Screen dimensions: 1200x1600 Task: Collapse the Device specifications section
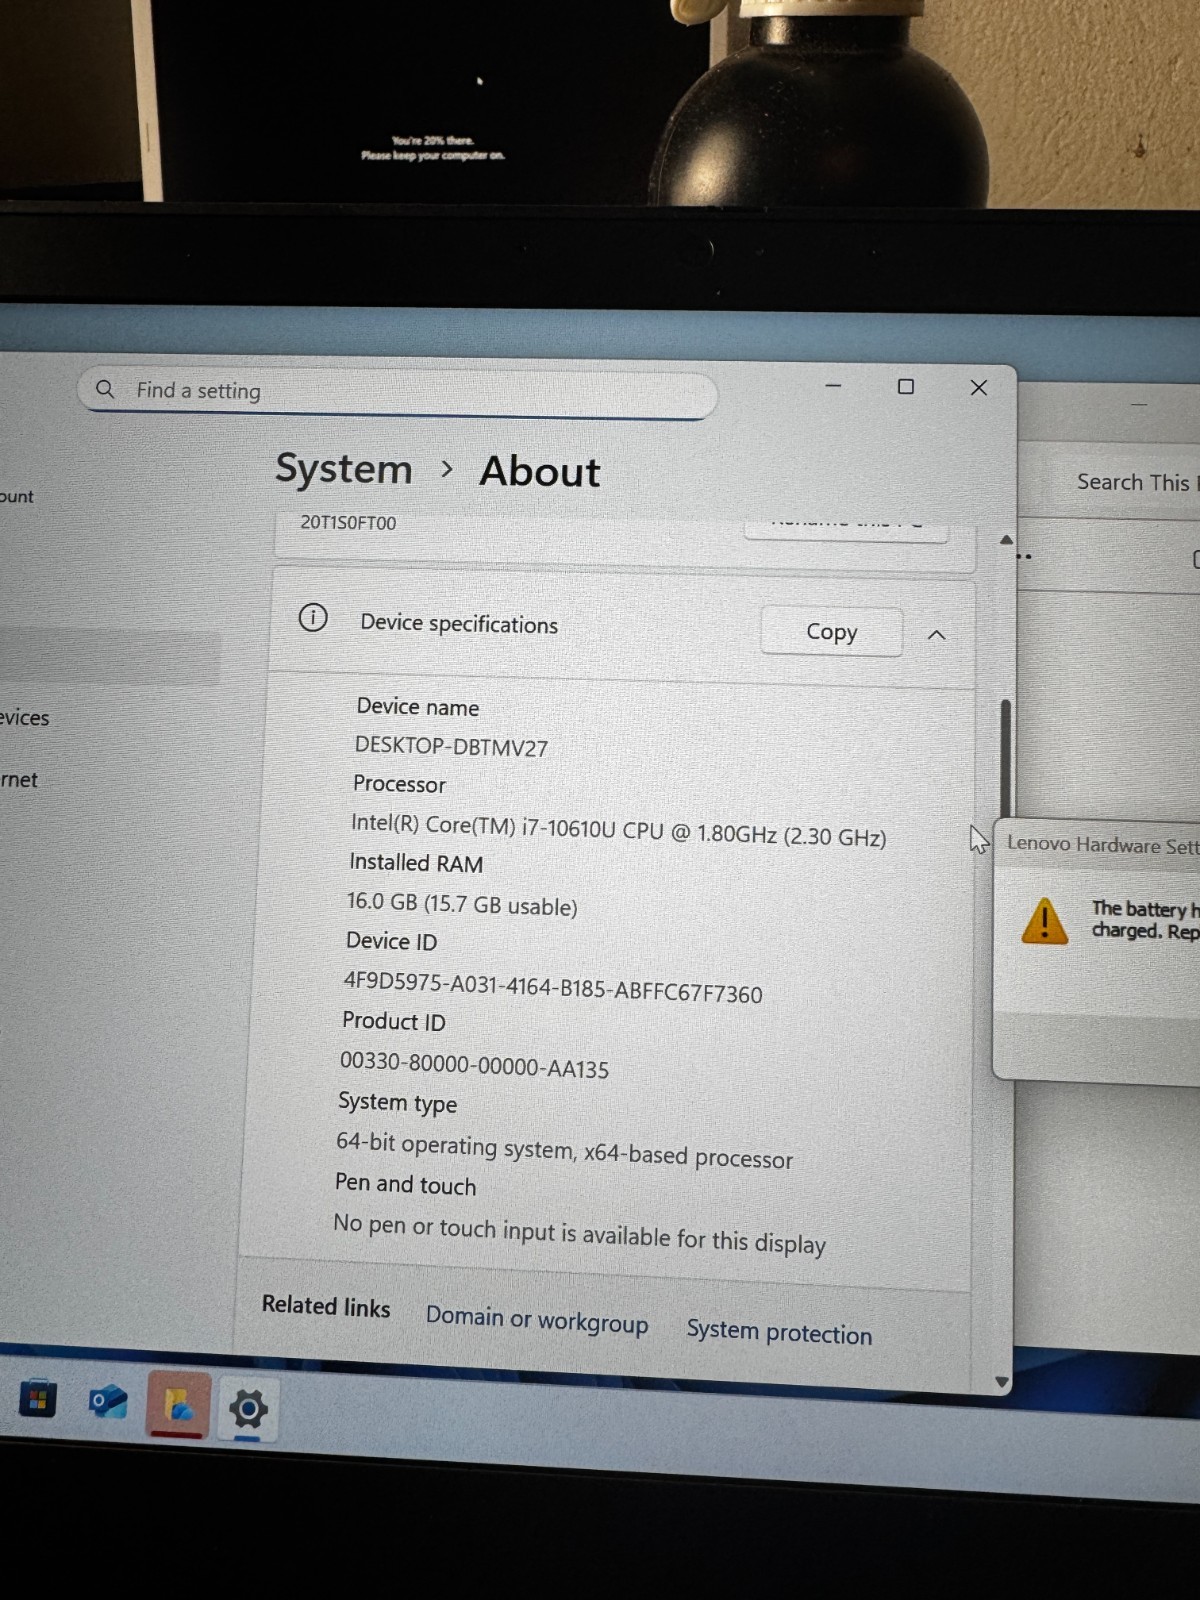(936, 635)
